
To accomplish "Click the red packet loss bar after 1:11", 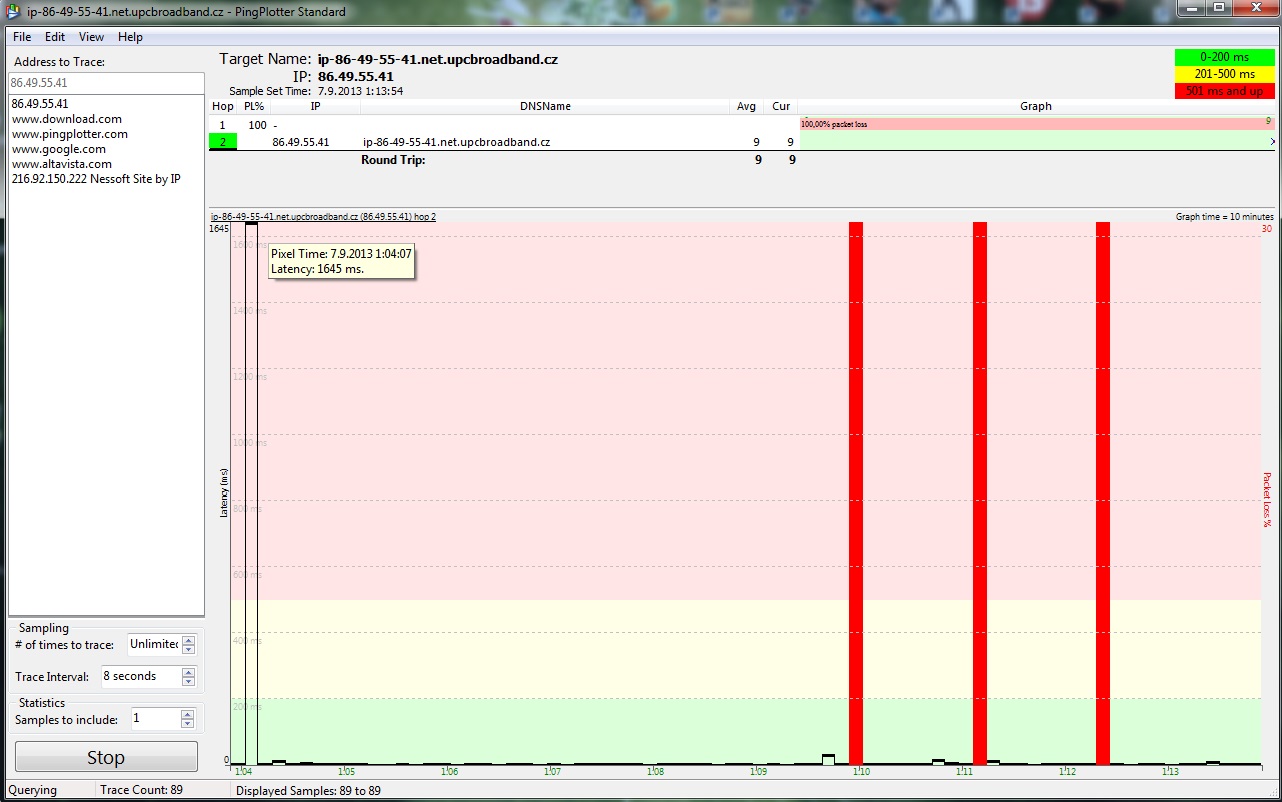I will (980, 493).
